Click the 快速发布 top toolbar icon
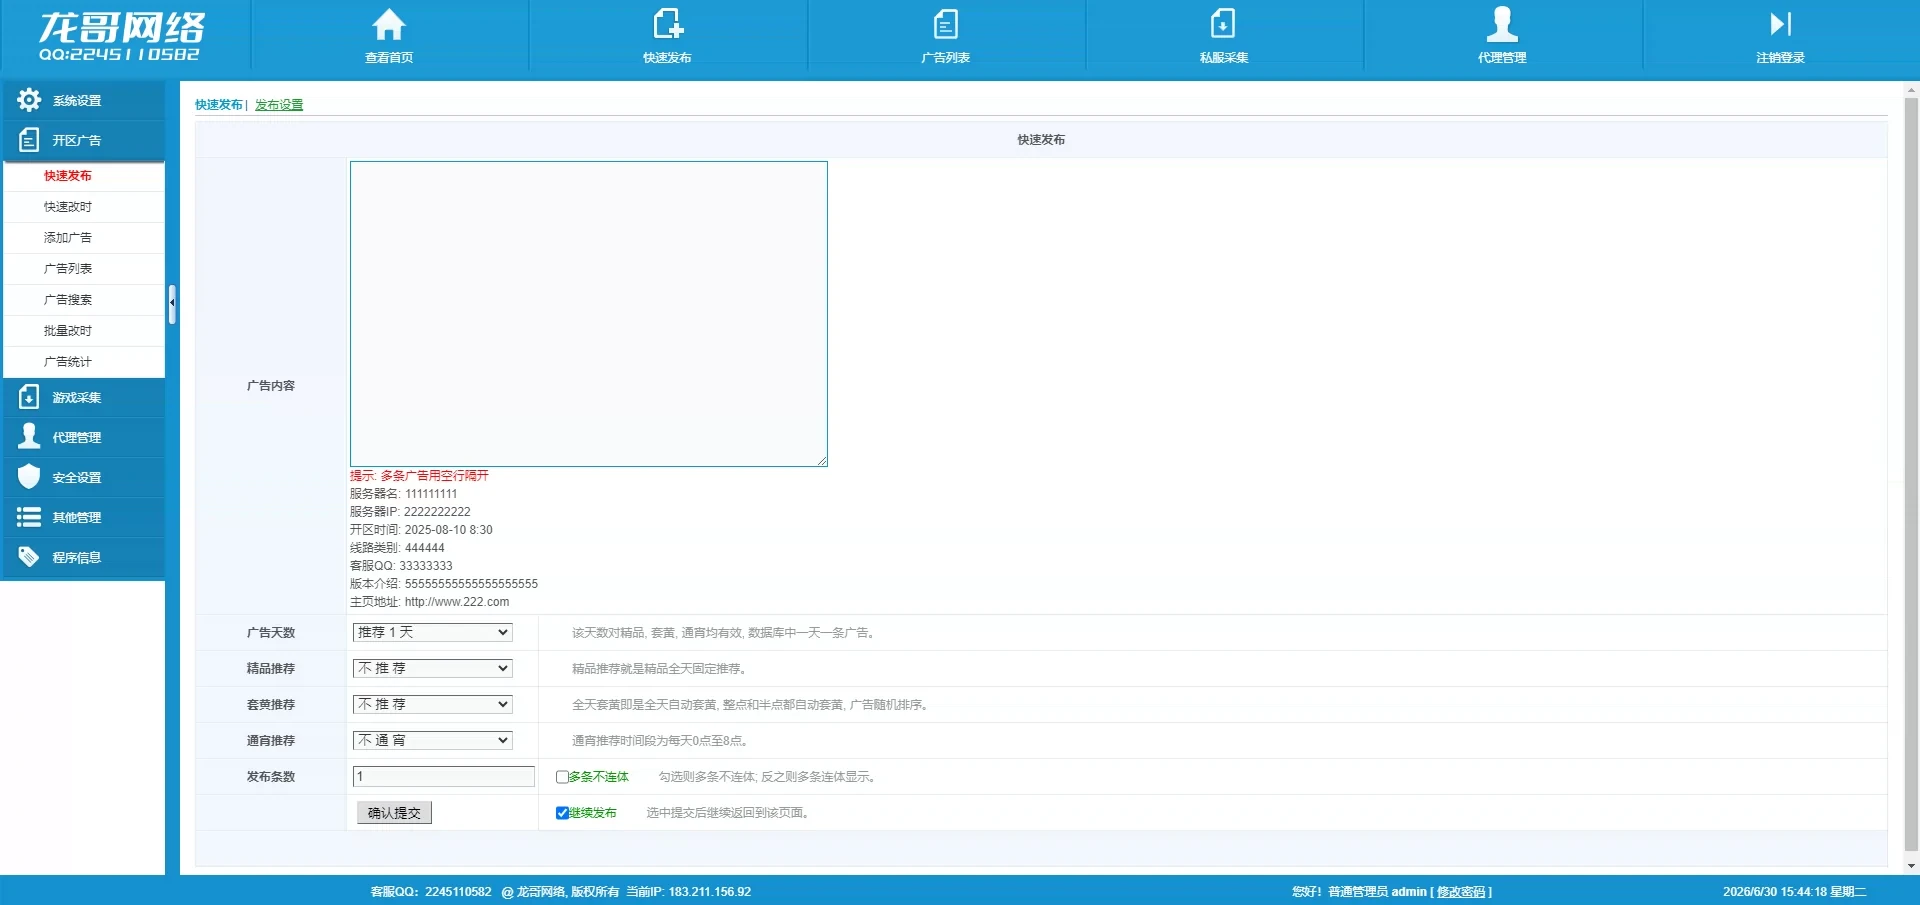Viewport: 1920px width, 905px height. point(667,24)
